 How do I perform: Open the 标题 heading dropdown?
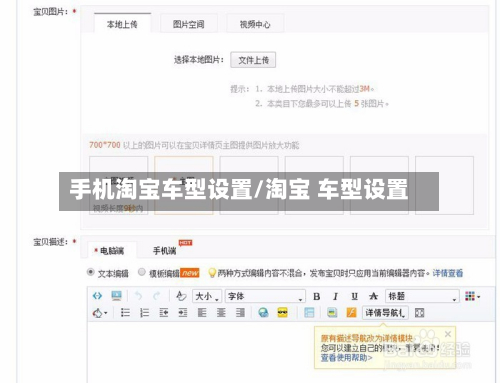click(422, 296)
